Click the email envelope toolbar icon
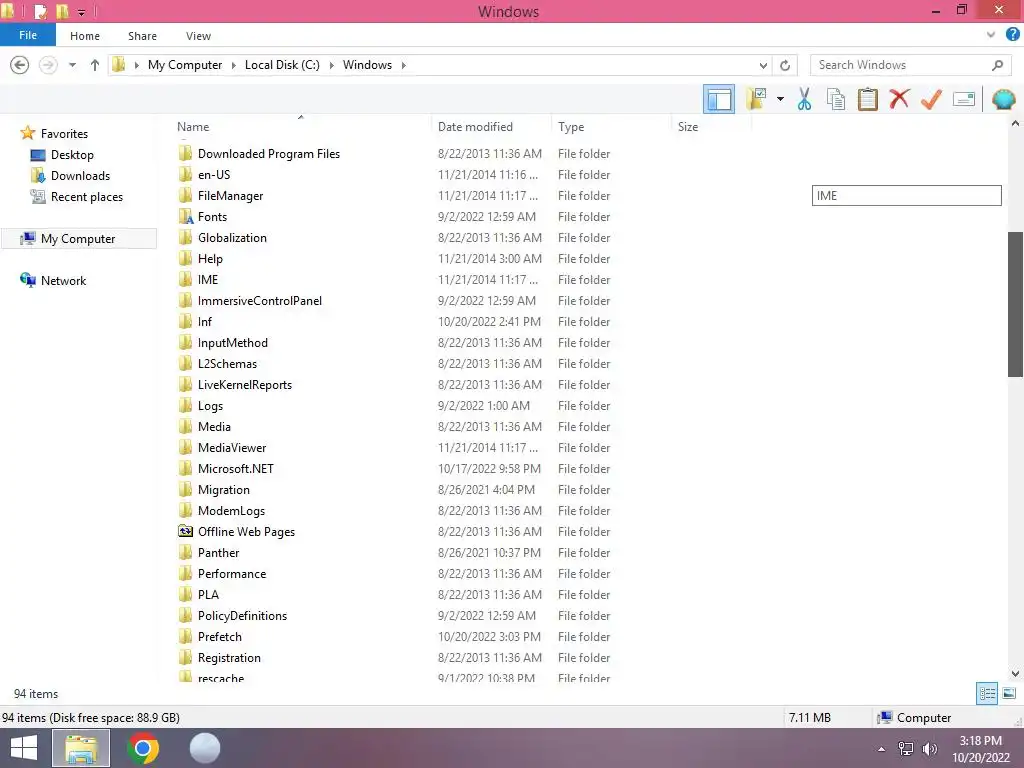This screenshot has width=1024, height=768. point(964,99)
